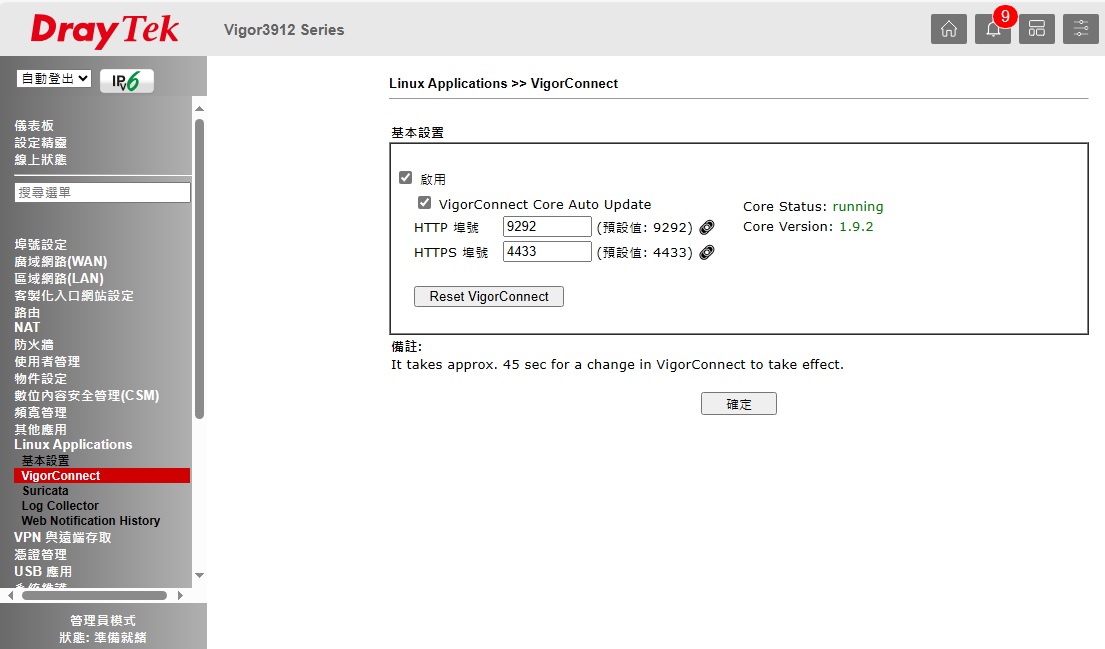The height and width of the screenshot is (649, 1105).
Task: Select Log Collector menu item
Action: click(60, 506)
